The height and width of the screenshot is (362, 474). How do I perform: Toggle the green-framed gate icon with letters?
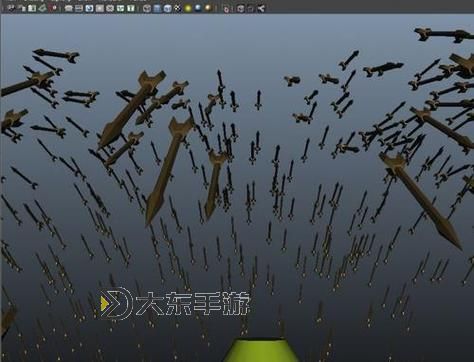(x=120, y=8)
